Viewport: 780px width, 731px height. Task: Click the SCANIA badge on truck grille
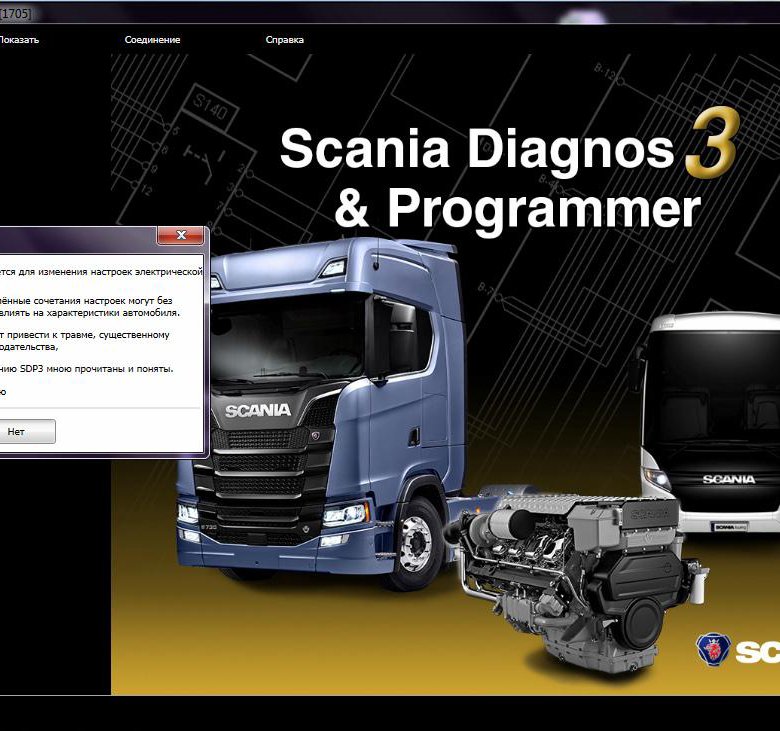click(x=257, y=410)
